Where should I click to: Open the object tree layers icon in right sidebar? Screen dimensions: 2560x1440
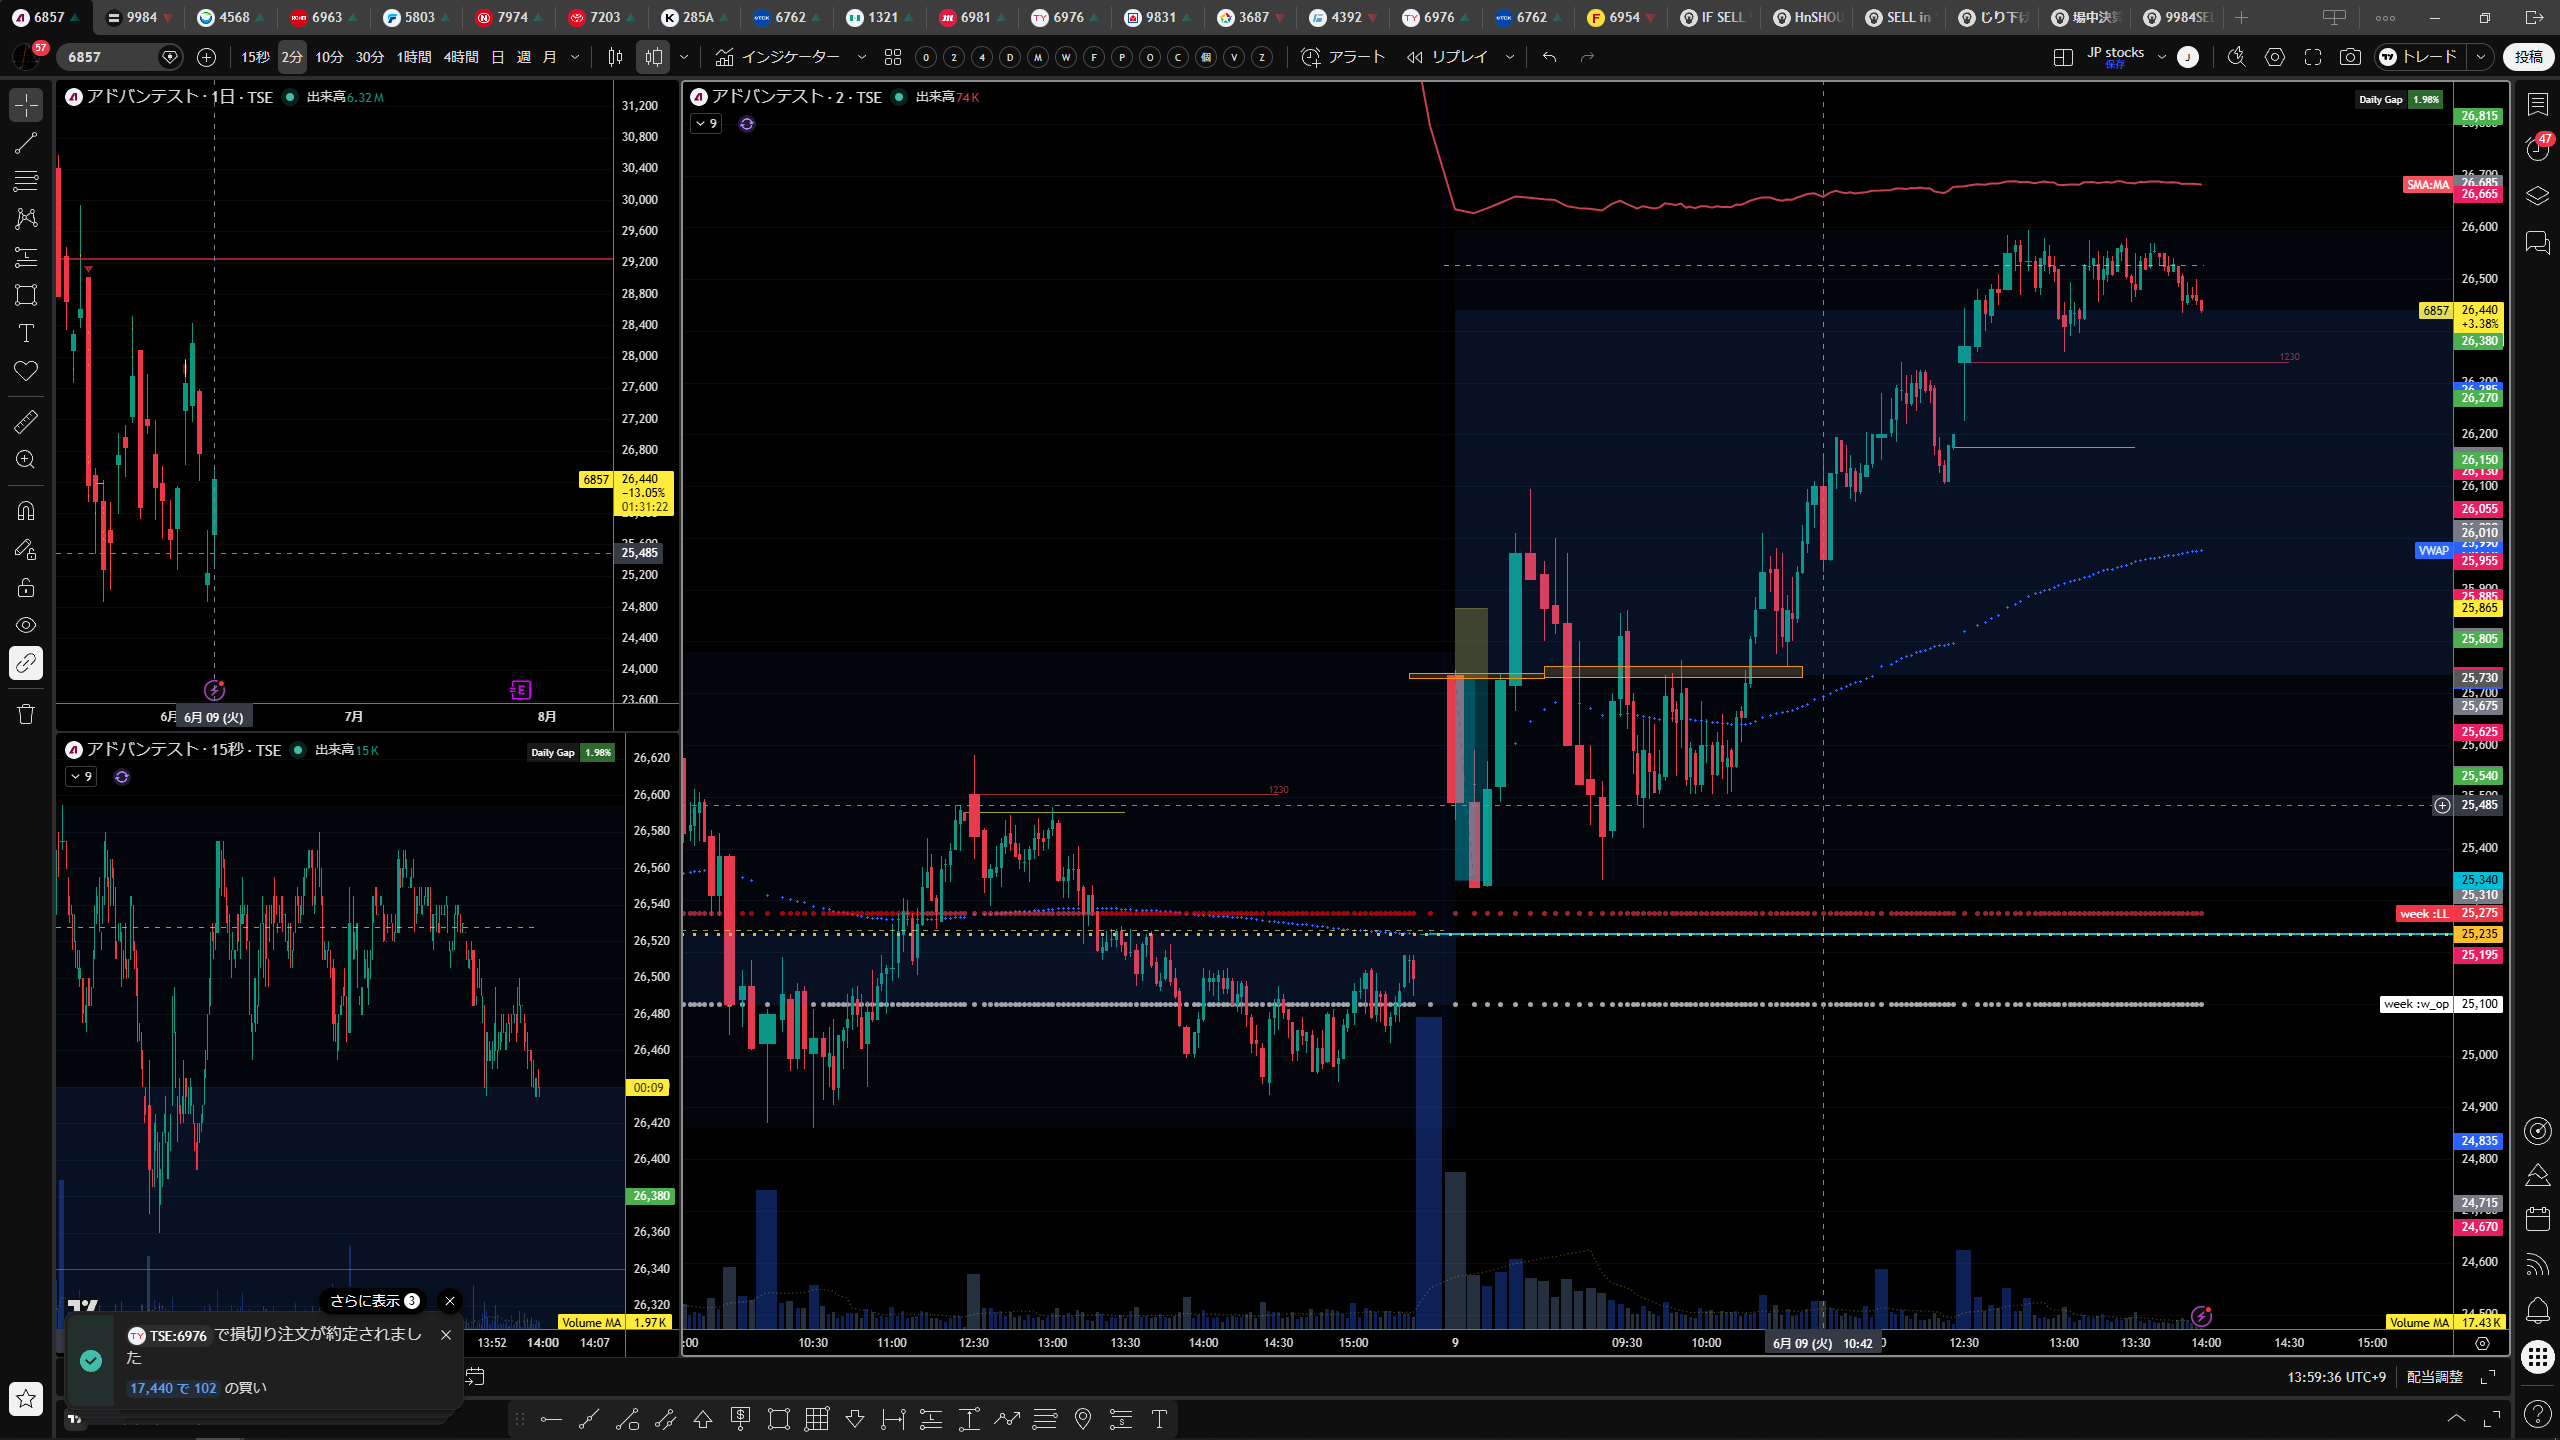[2538, 195]
